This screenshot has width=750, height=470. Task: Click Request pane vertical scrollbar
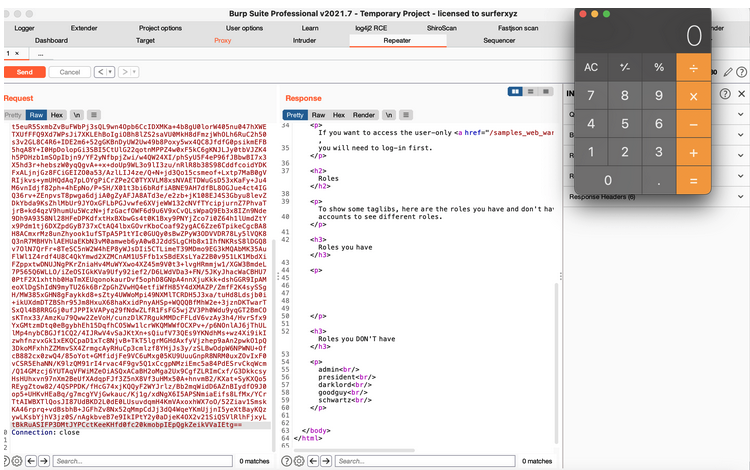(x=274, y=344)
